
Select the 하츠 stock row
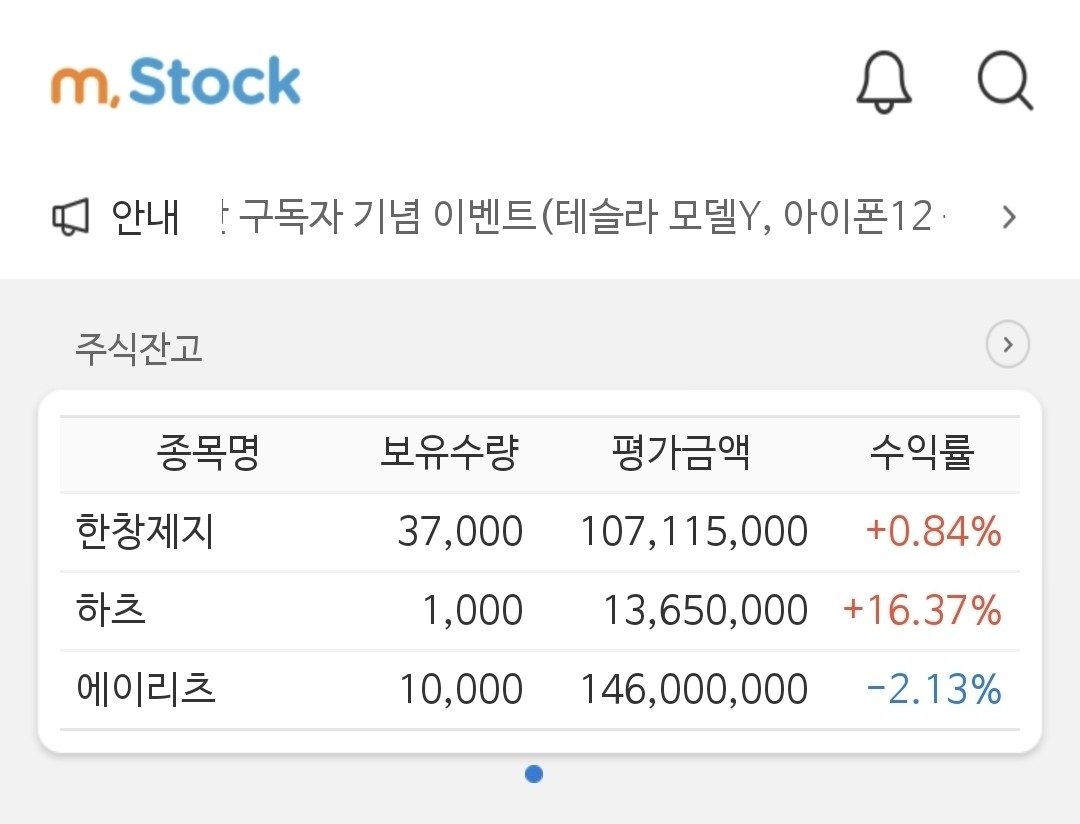110,610
